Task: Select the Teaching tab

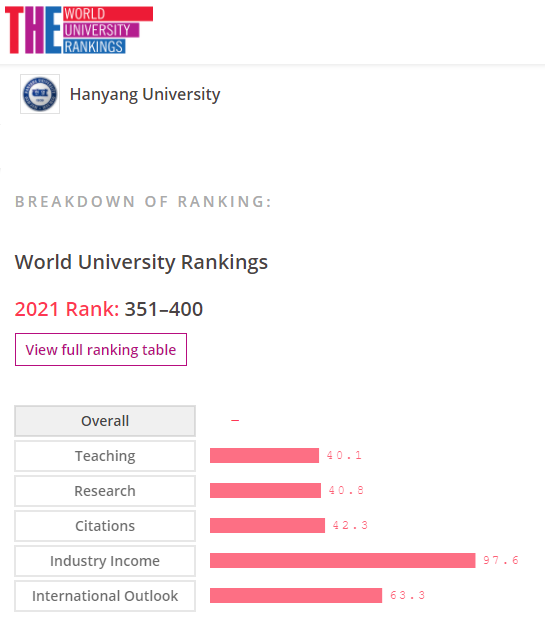Action: pyautogui.click(x=105, y=456)
